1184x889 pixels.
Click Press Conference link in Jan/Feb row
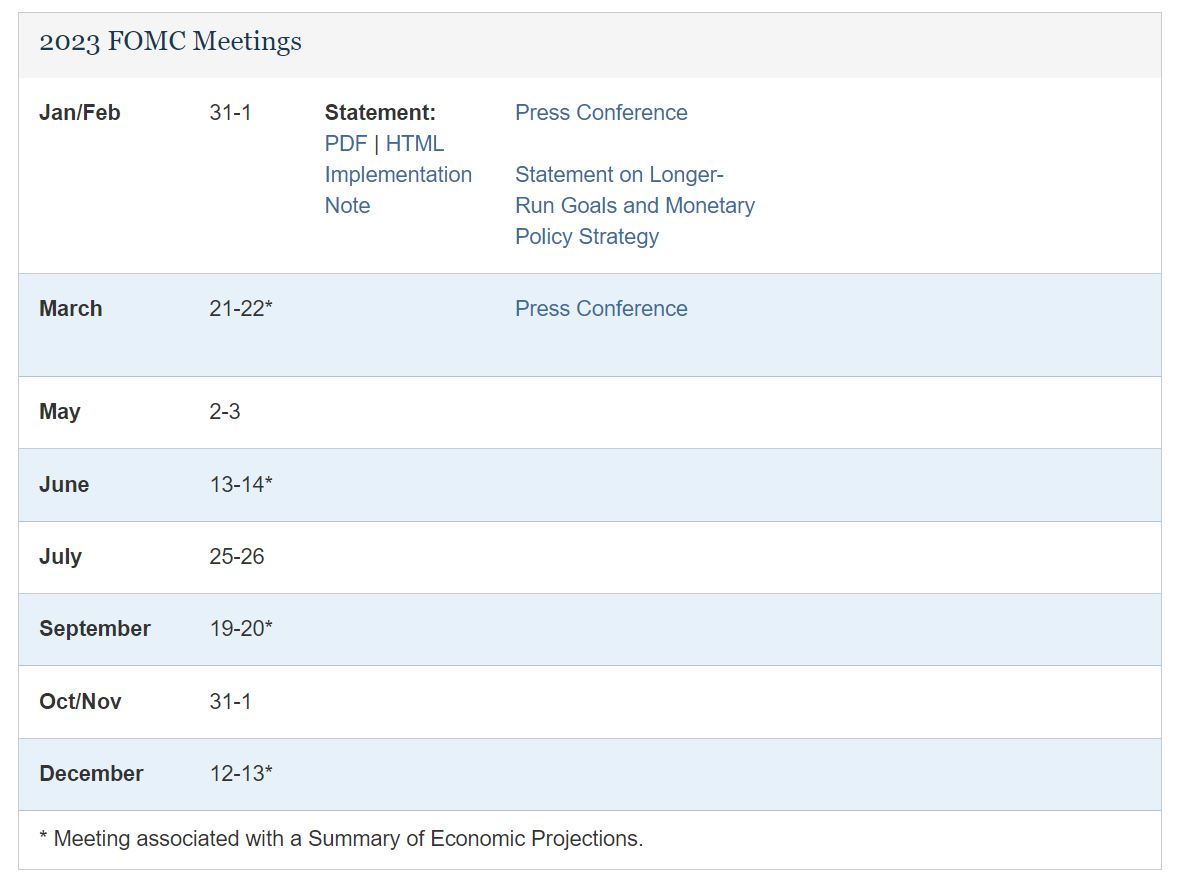600,113
